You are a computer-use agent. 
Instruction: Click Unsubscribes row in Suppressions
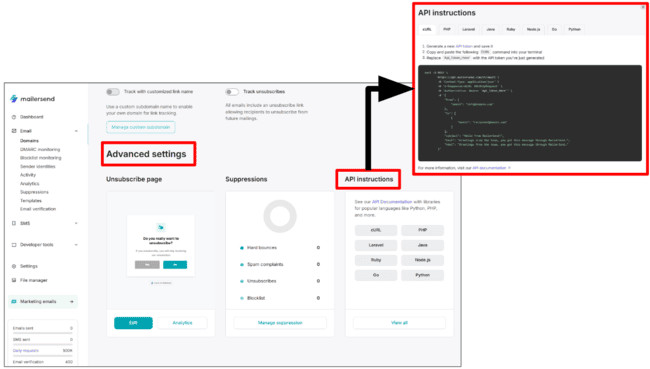pos(280,281)
